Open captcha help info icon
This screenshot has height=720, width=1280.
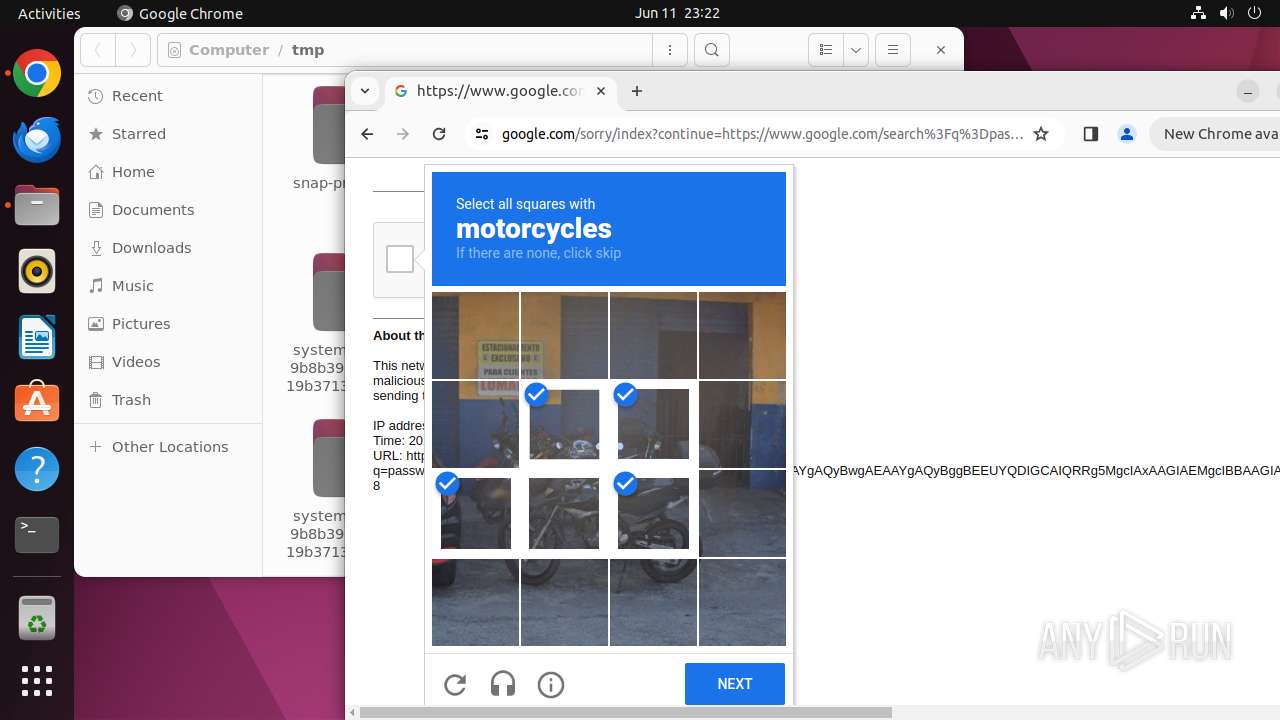(551, 684)
